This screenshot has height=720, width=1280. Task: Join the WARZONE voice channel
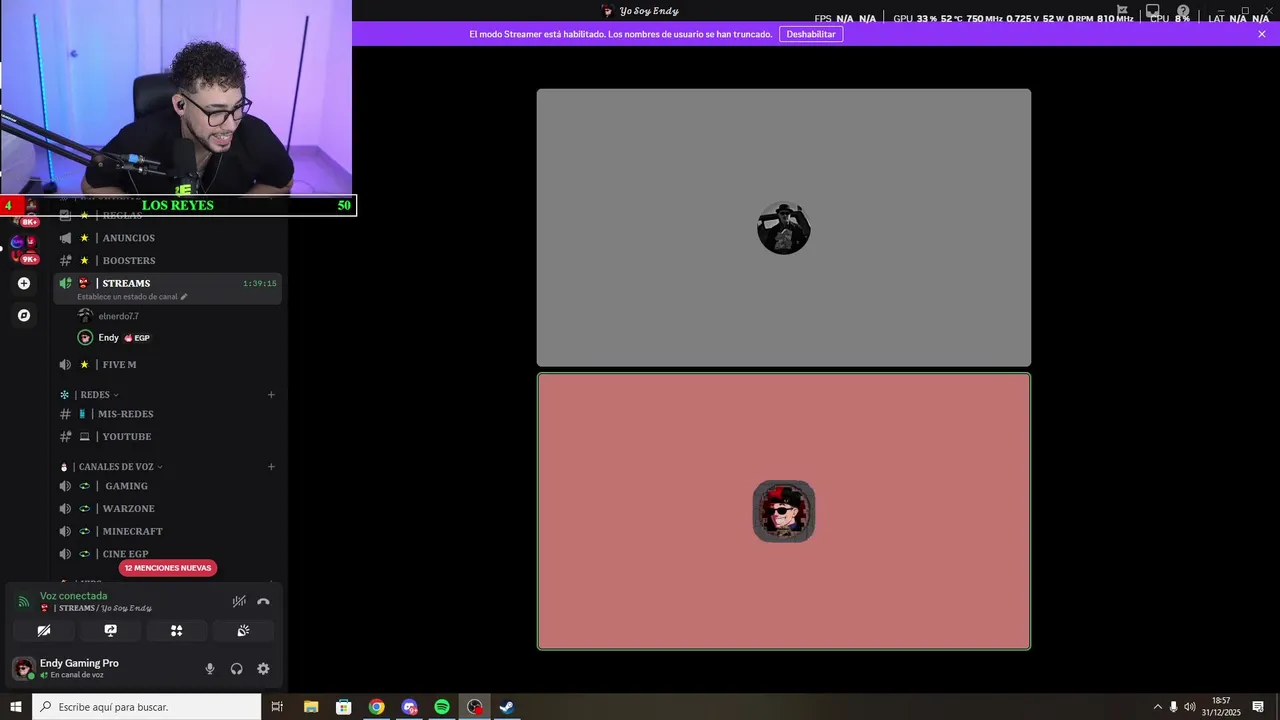coord(167,509)
